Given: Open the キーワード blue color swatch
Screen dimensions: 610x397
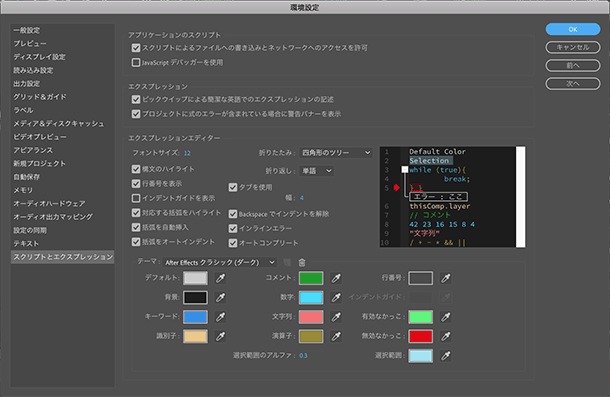Looking at the screenshot, I should click(x=195, y=317).
